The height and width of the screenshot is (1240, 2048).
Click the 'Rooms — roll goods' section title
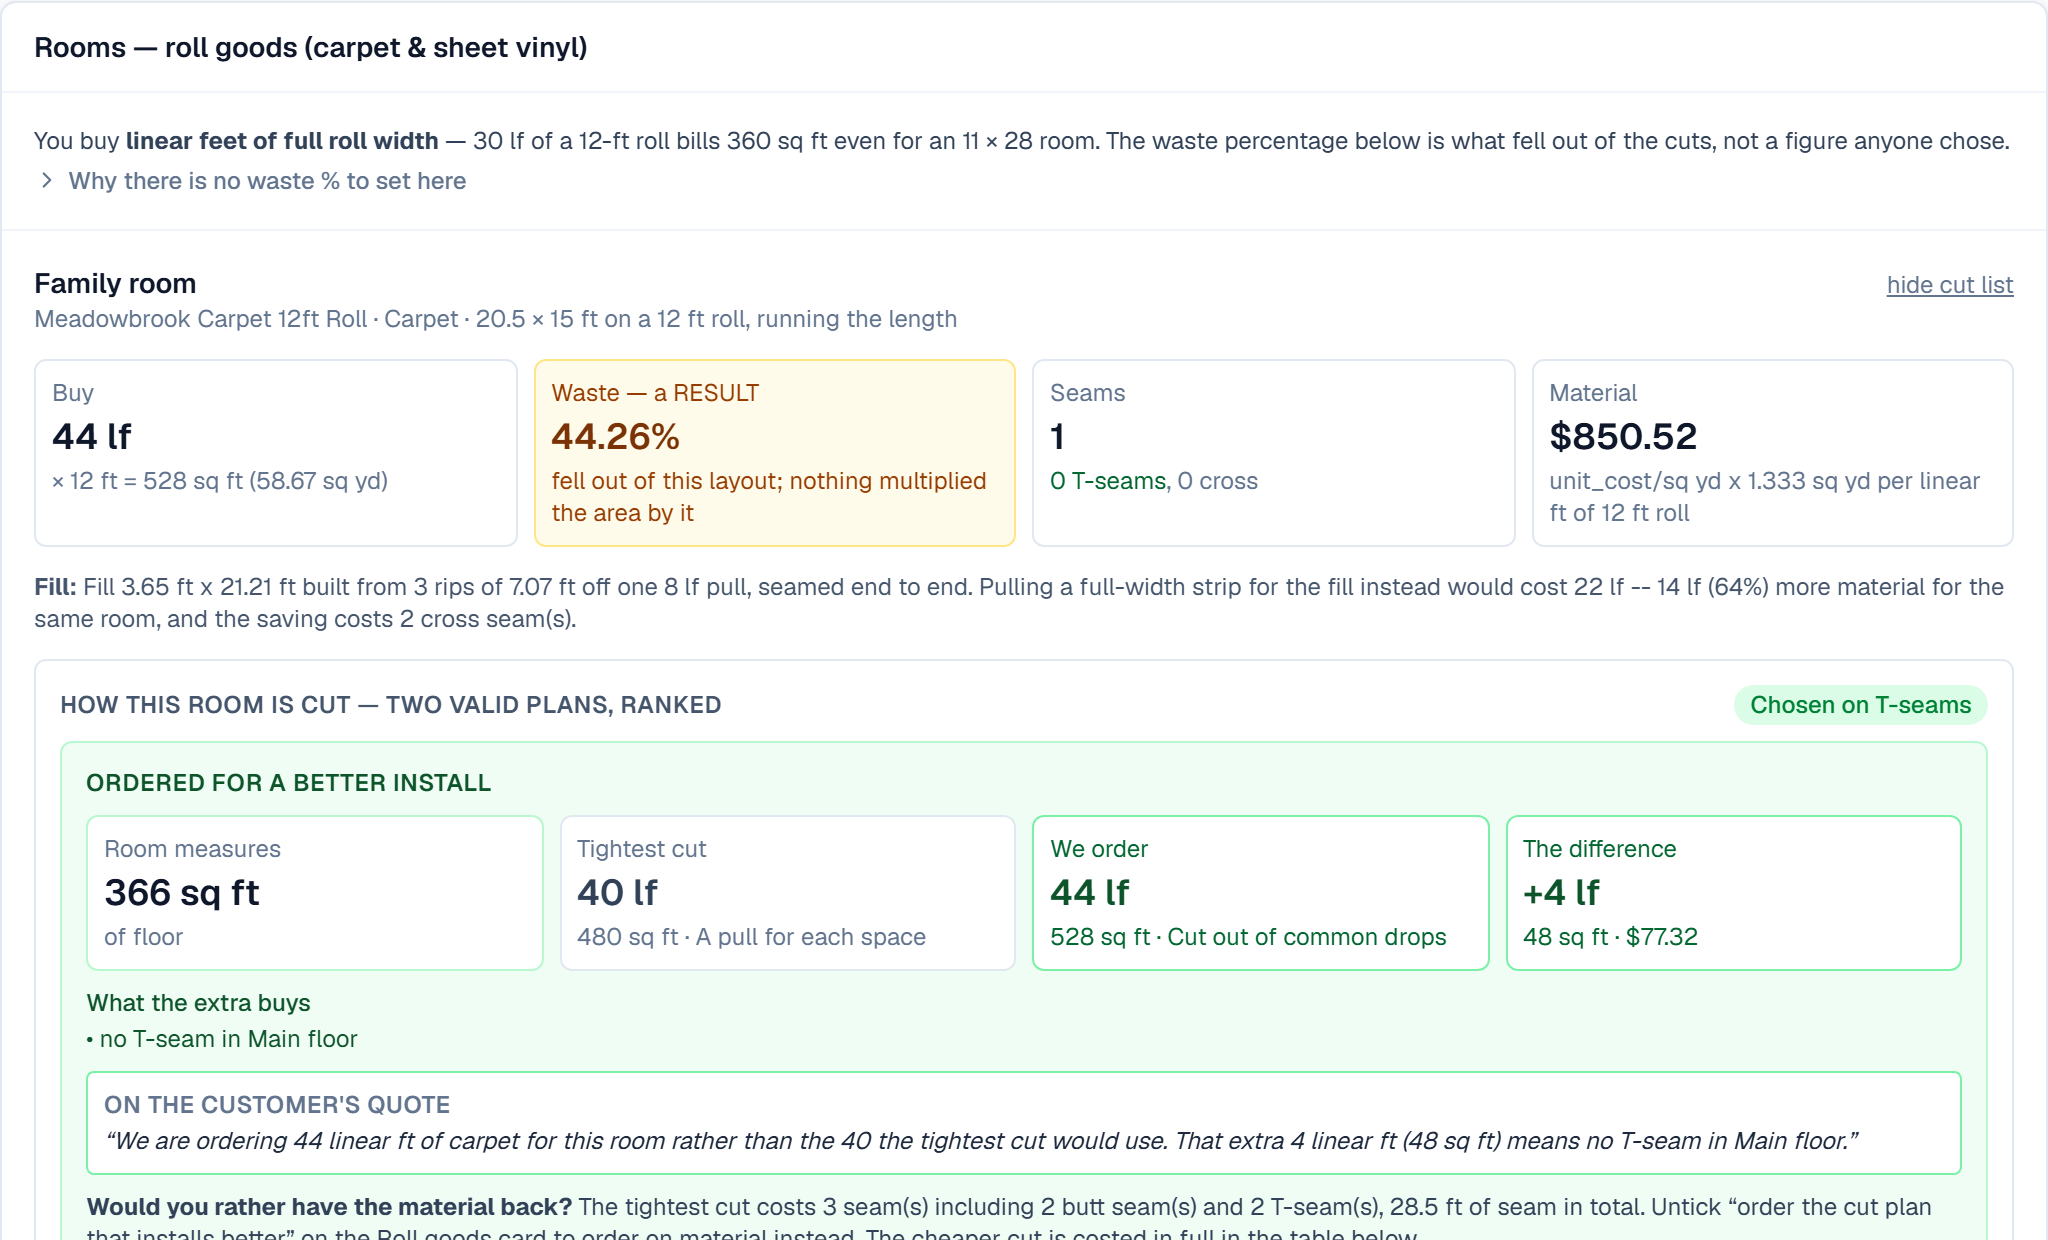click(311, 48)
